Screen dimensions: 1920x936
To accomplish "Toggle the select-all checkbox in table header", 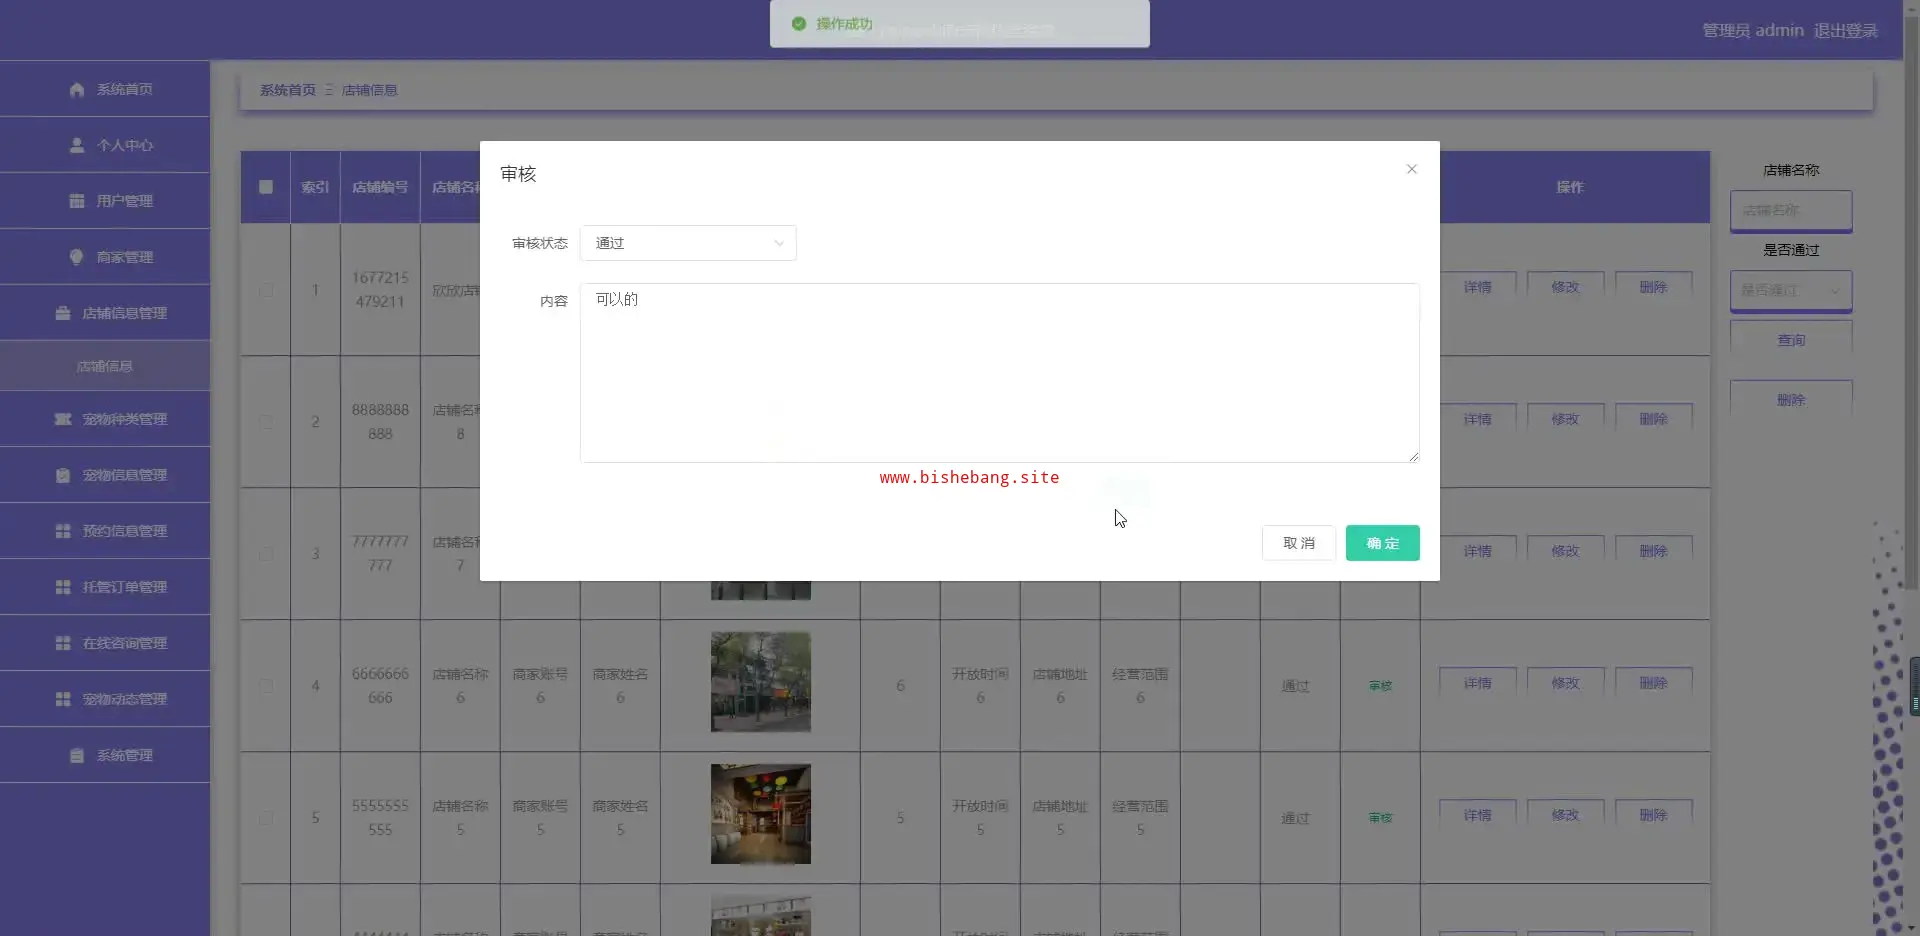I will 266,187.
